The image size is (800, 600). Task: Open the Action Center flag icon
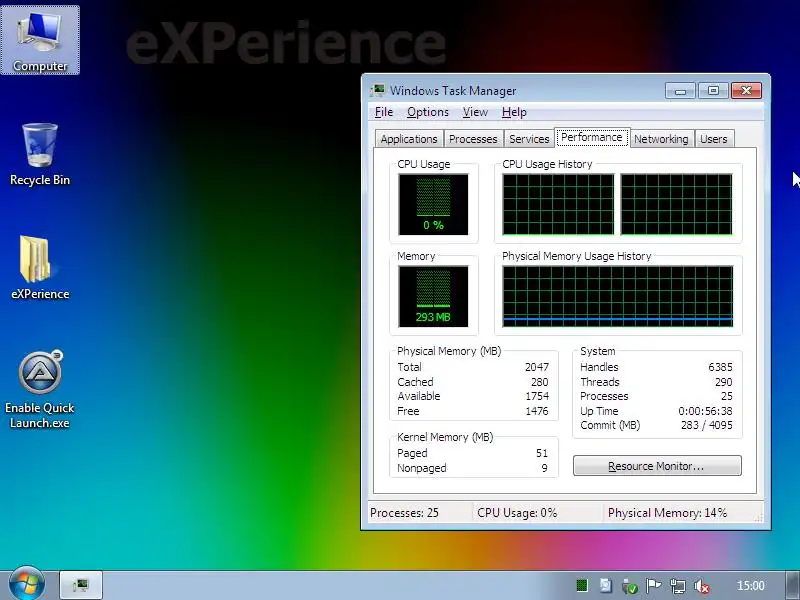(x=653, y=586)
